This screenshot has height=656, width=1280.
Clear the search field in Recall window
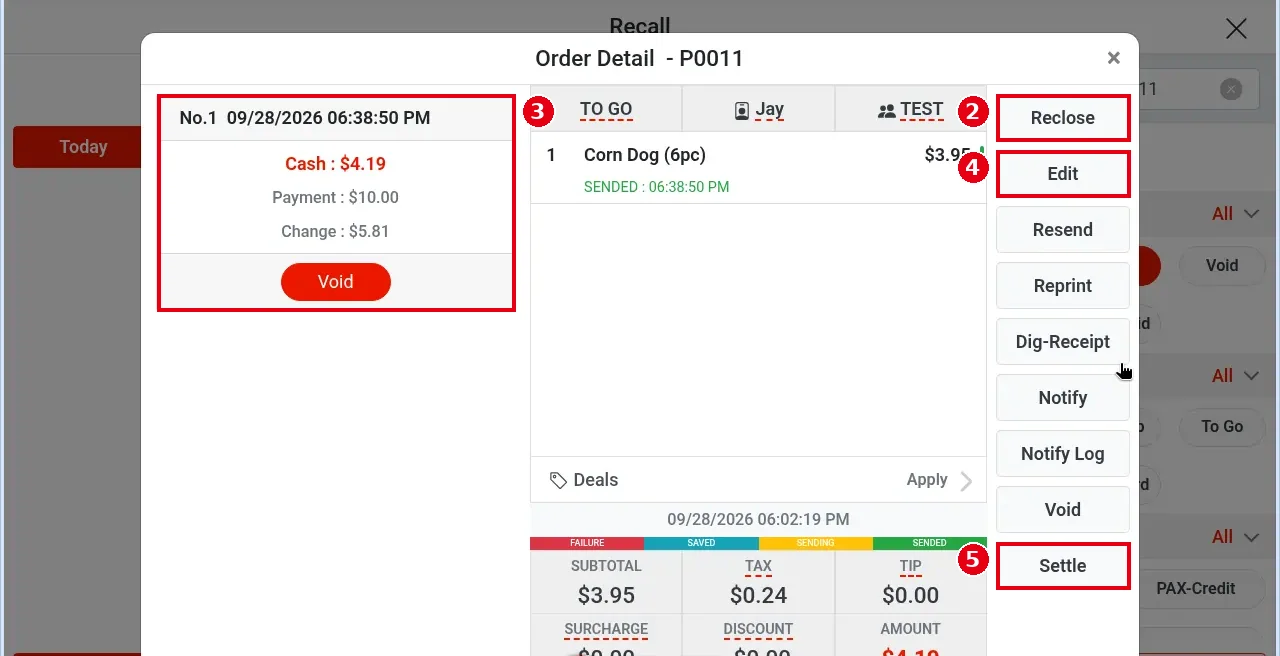[1231, 89]
